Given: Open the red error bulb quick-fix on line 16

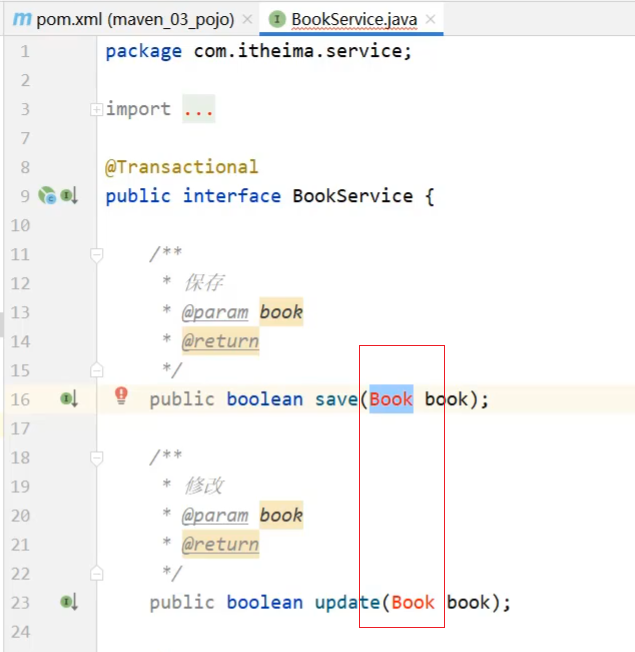Looking at the screenshot, I should point(122,396).
